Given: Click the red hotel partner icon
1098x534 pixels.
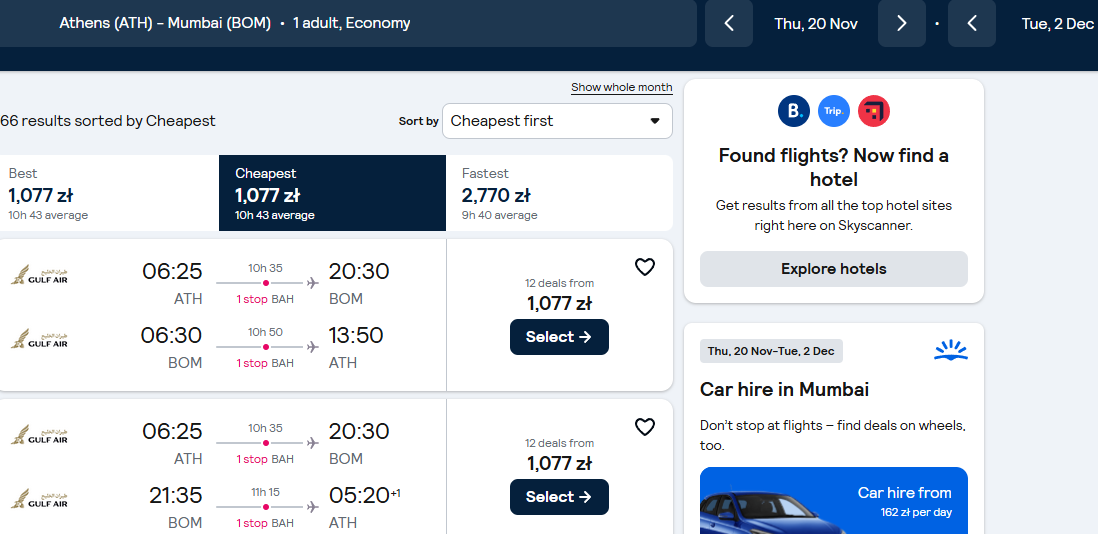Looking at the screenshot, I should [874, 111].
